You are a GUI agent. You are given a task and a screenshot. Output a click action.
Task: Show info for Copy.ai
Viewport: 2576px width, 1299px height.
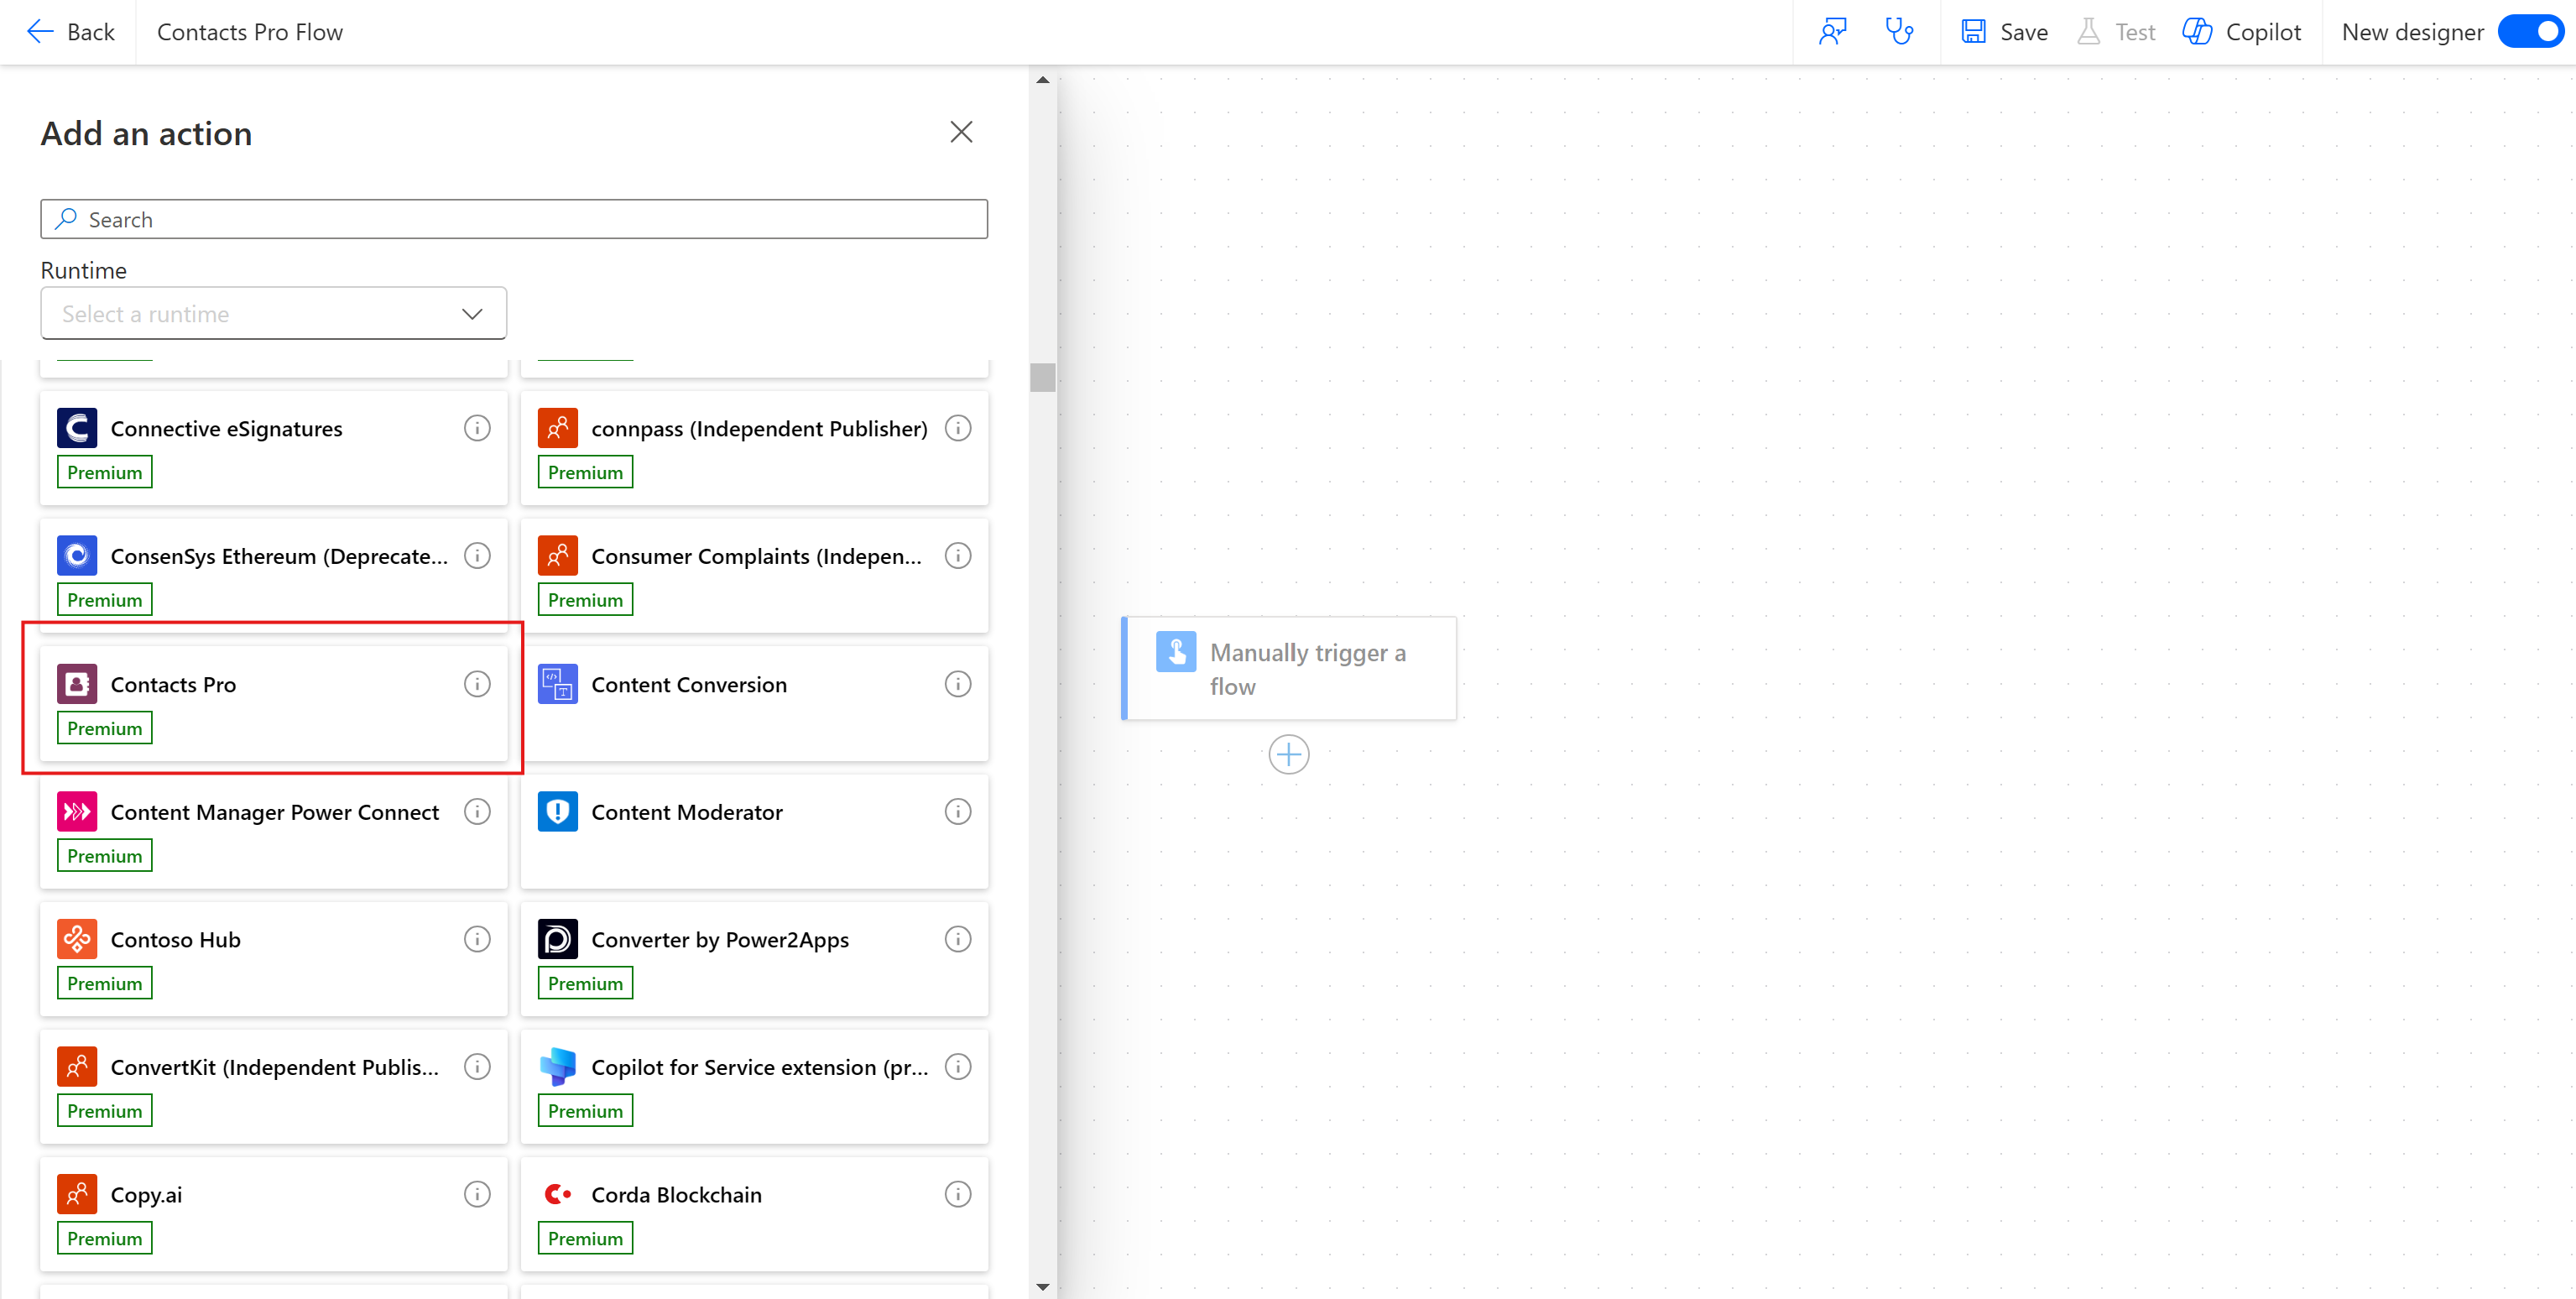(x=477, y=1194)
